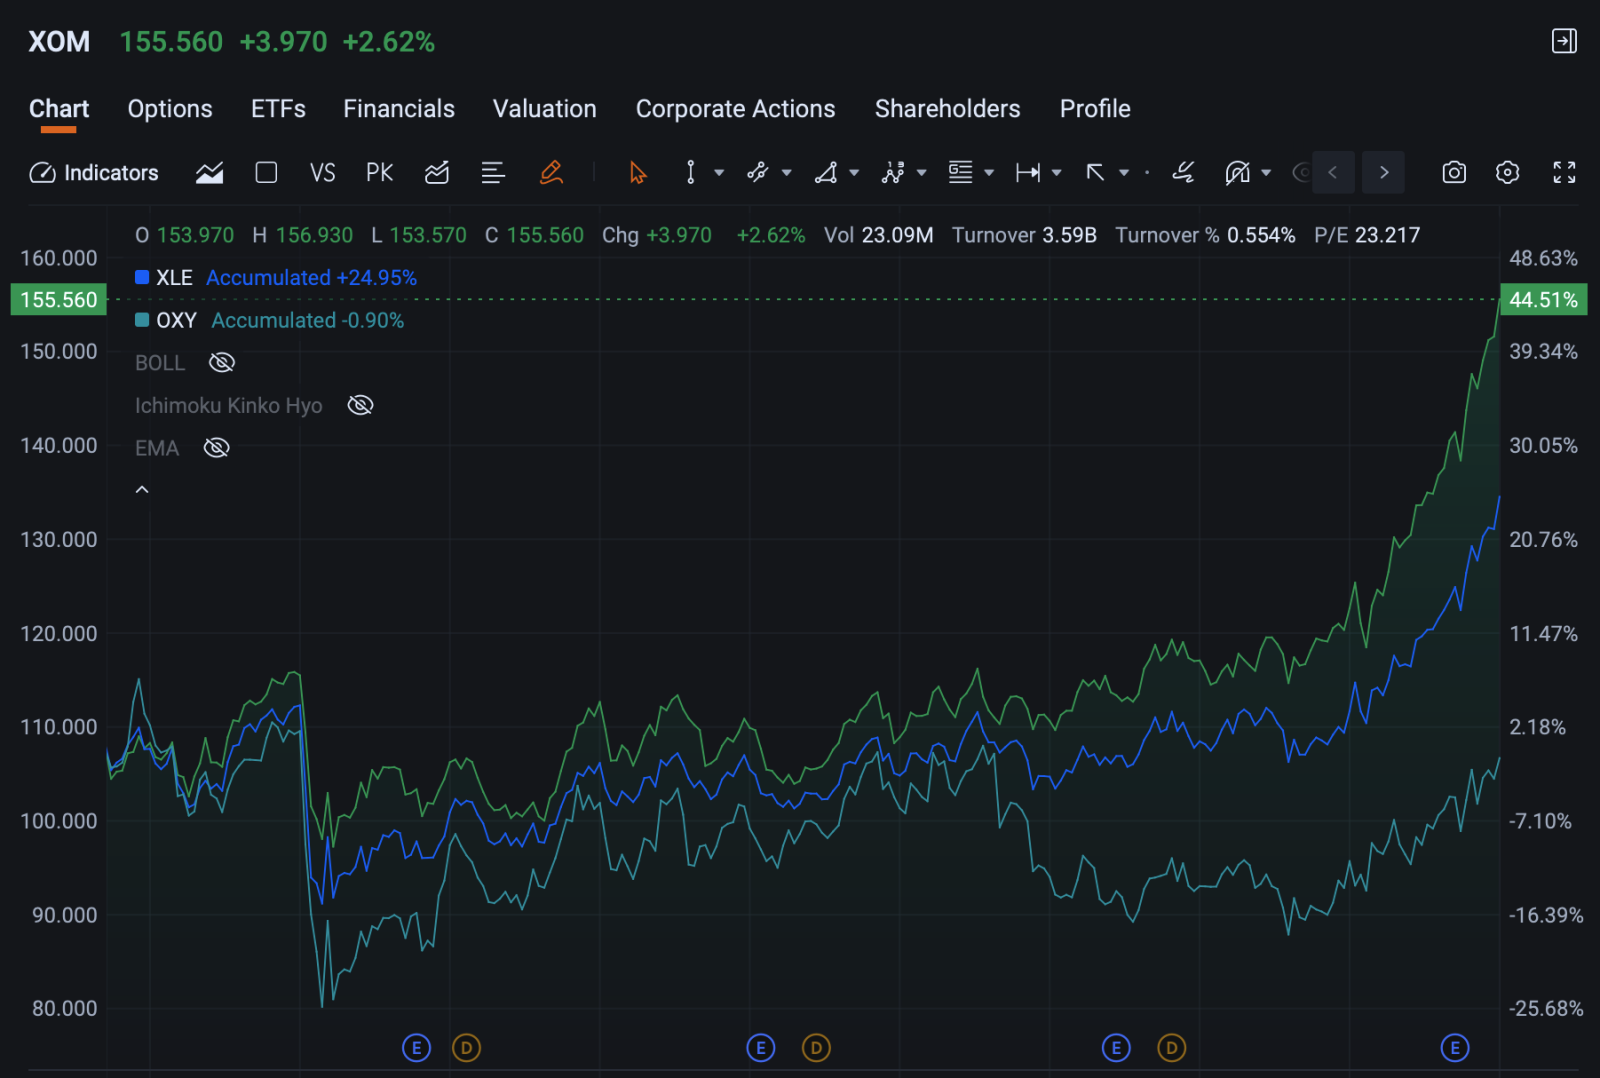Click the XOM ticker symbol
Viewport: 1600px width, 1078px height.
59,42
